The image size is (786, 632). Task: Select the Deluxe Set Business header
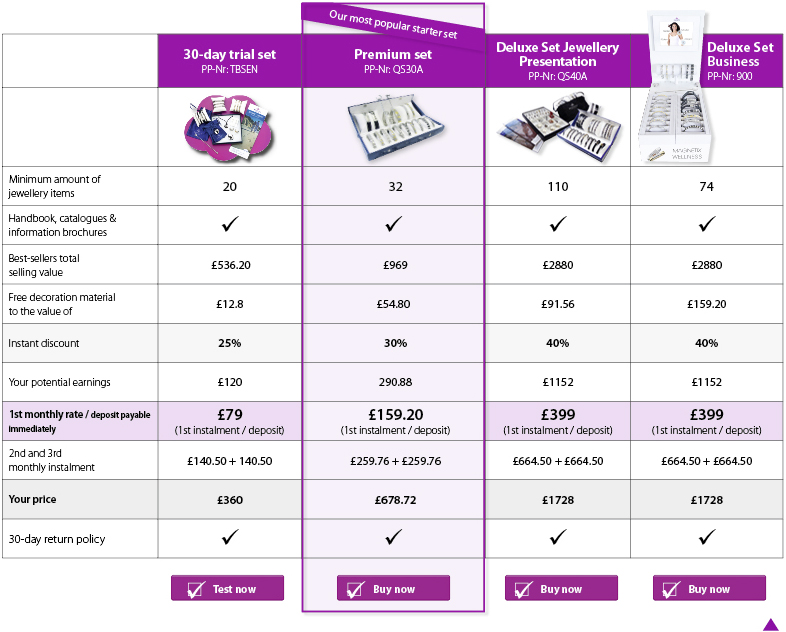(740, 61)
